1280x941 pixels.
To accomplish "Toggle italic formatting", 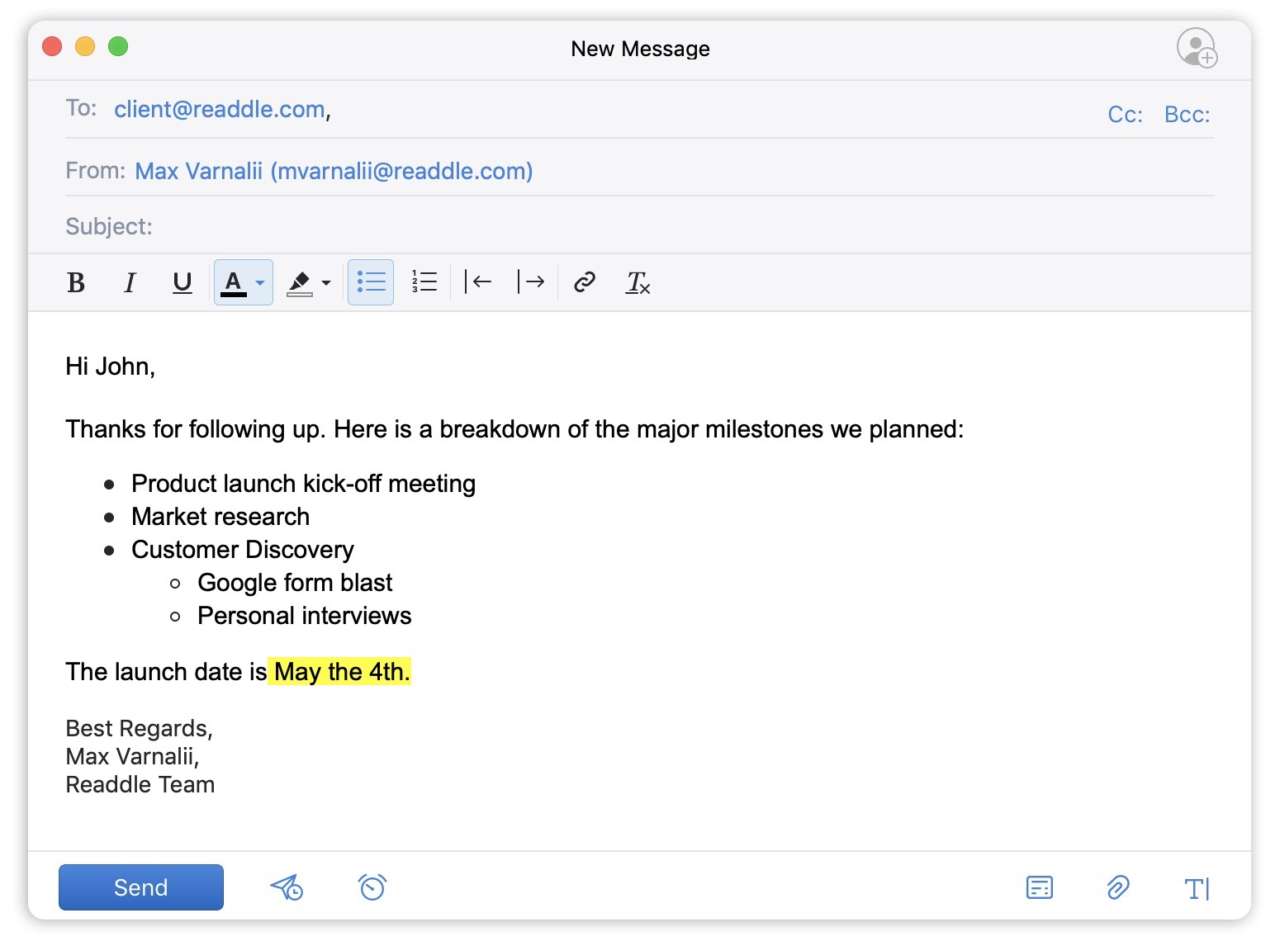I will (x=129, y=283).
